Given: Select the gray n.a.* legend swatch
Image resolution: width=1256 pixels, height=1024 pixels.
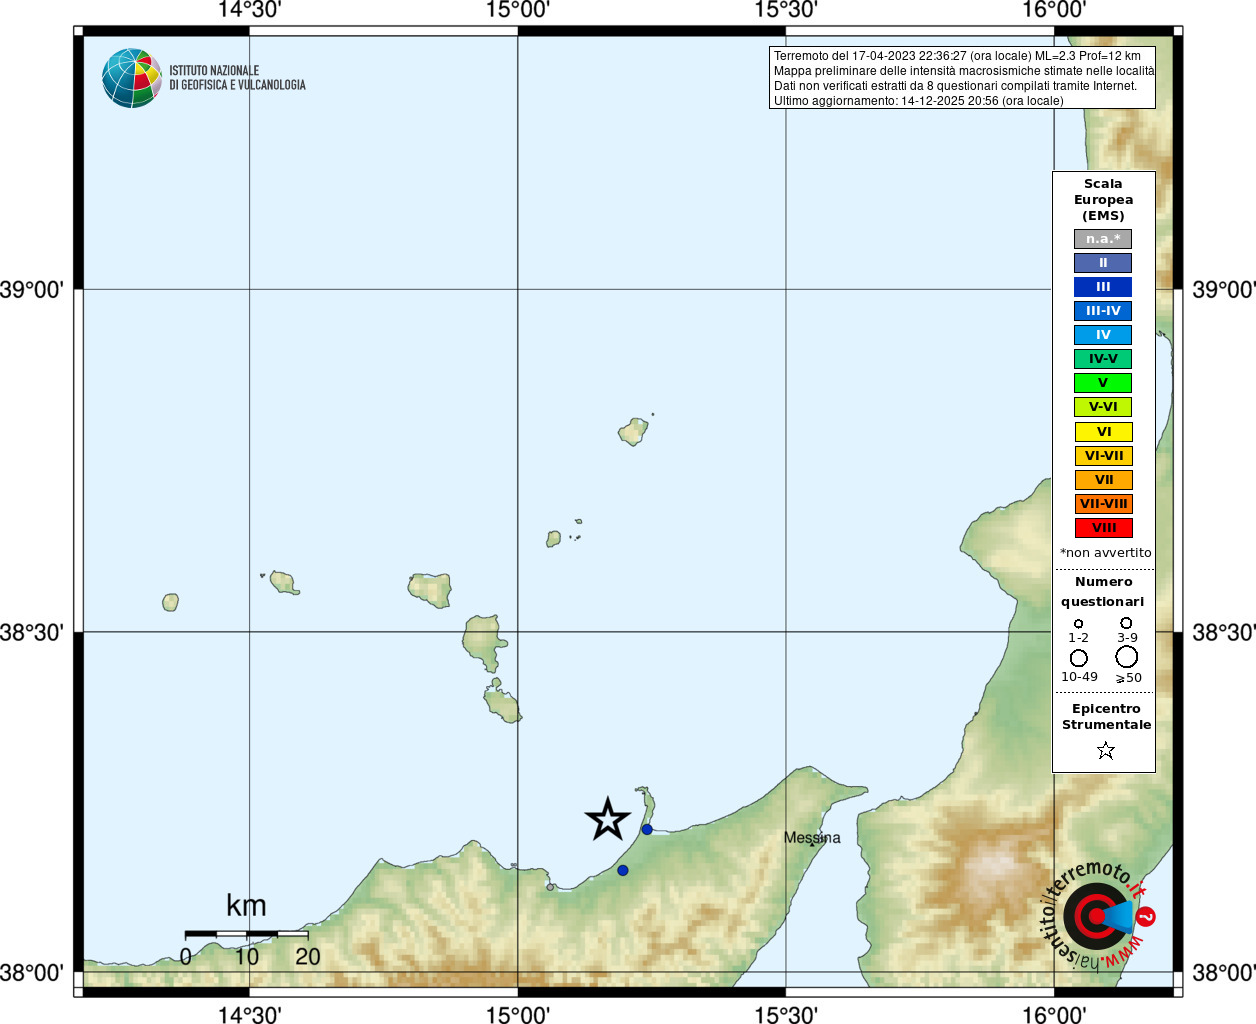Looking at the screenshot, I should 1103,239.
